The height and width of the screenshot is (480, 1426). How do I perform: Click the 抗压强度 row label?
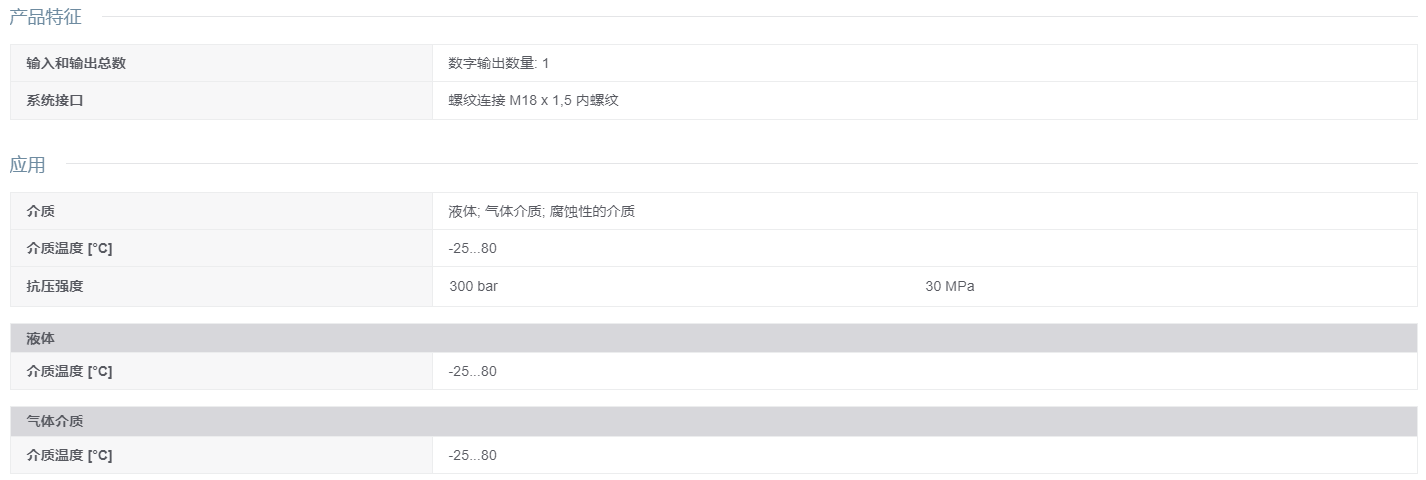[x=55, y=286]
